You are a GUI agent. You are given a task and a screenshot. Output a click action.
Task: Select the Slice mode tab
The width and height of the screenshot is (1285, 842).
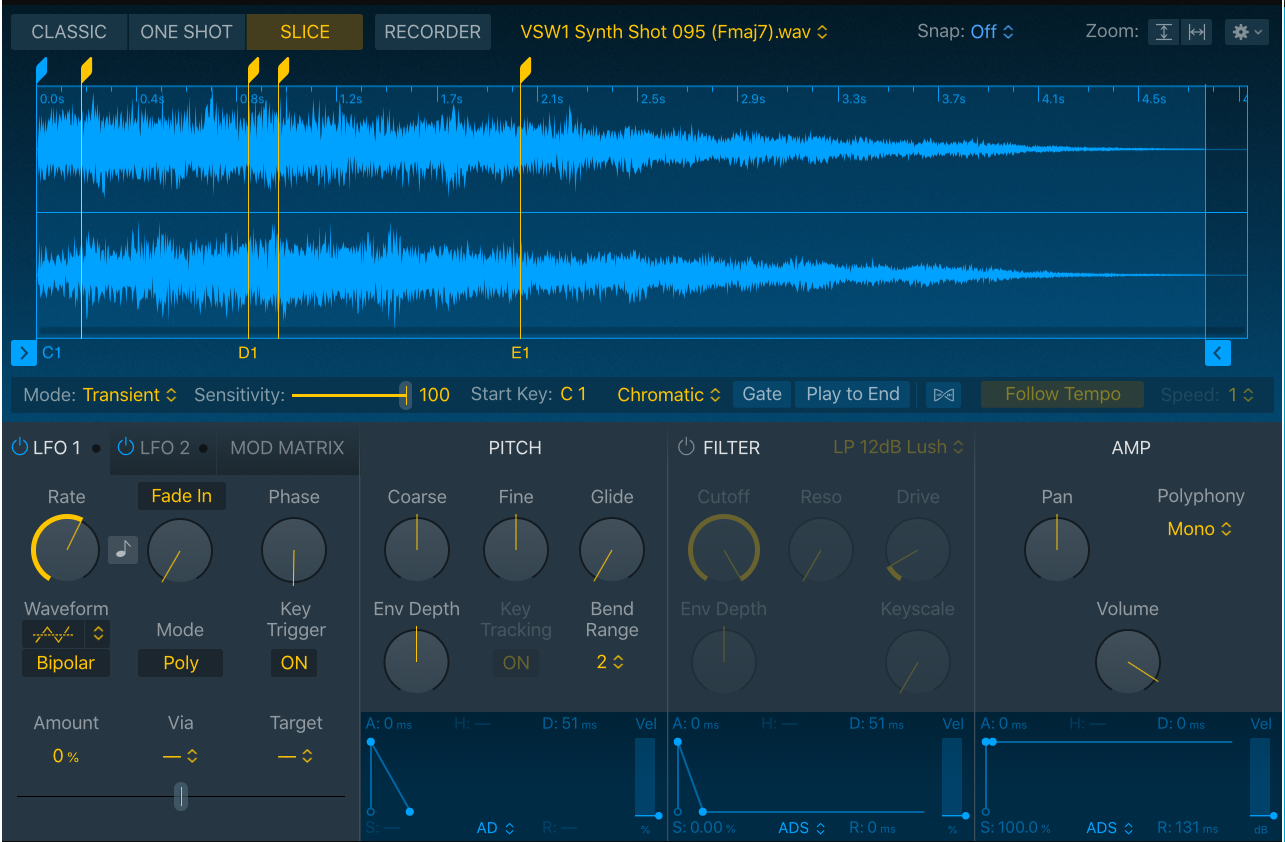[305, 32]
